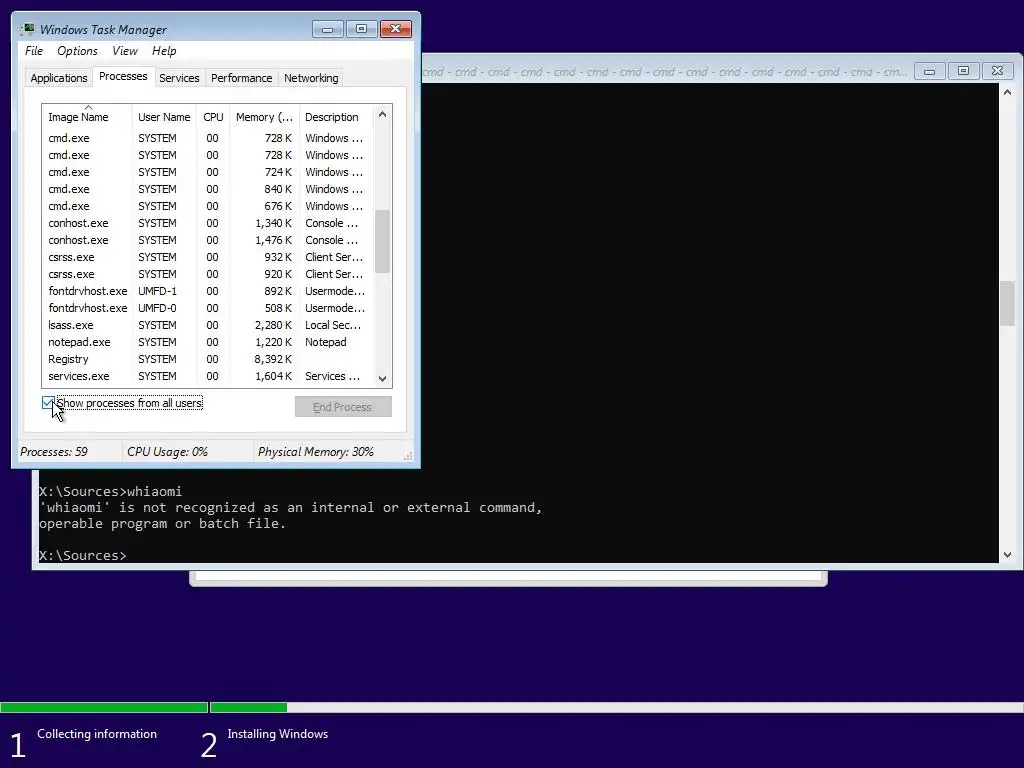Select cmd.exe using 840 K memory
The image size is (1024, 768).
208,189
